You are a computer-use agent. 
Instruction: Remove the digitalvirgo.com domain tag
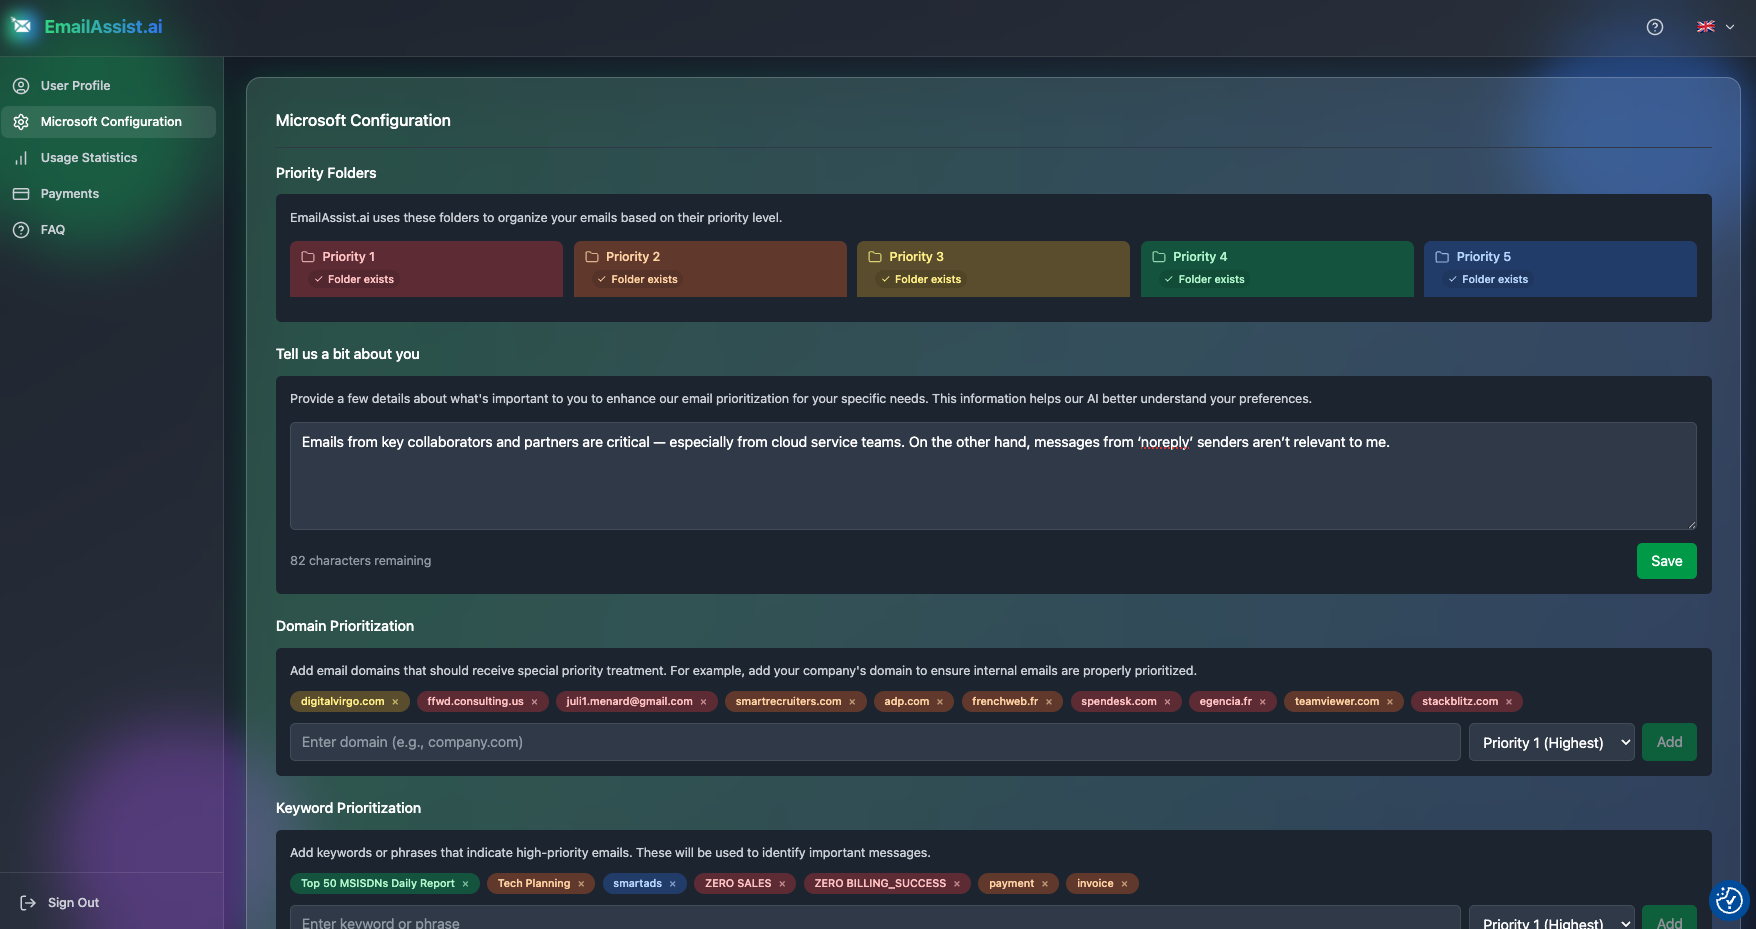point(395,702)
